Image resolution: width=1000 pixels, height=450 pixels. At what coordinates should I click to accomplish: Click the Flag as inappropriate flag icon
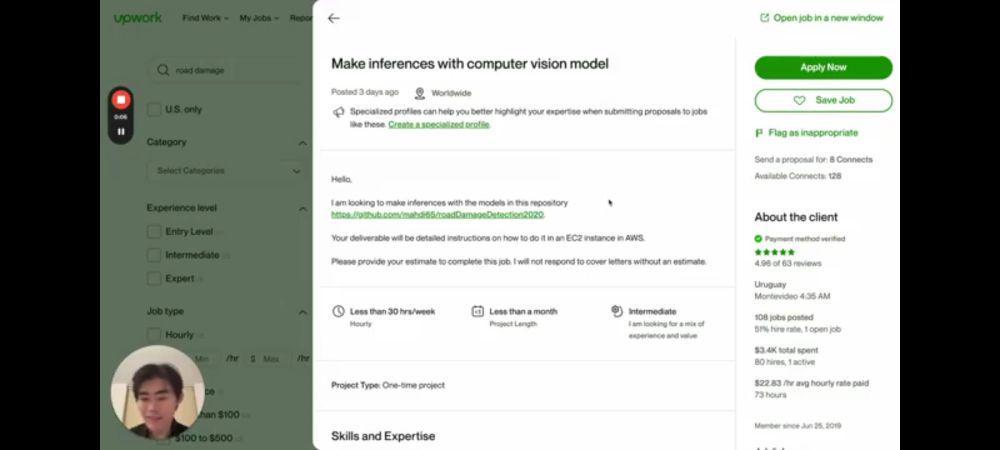pyautogui.click(x=759, y=133)
